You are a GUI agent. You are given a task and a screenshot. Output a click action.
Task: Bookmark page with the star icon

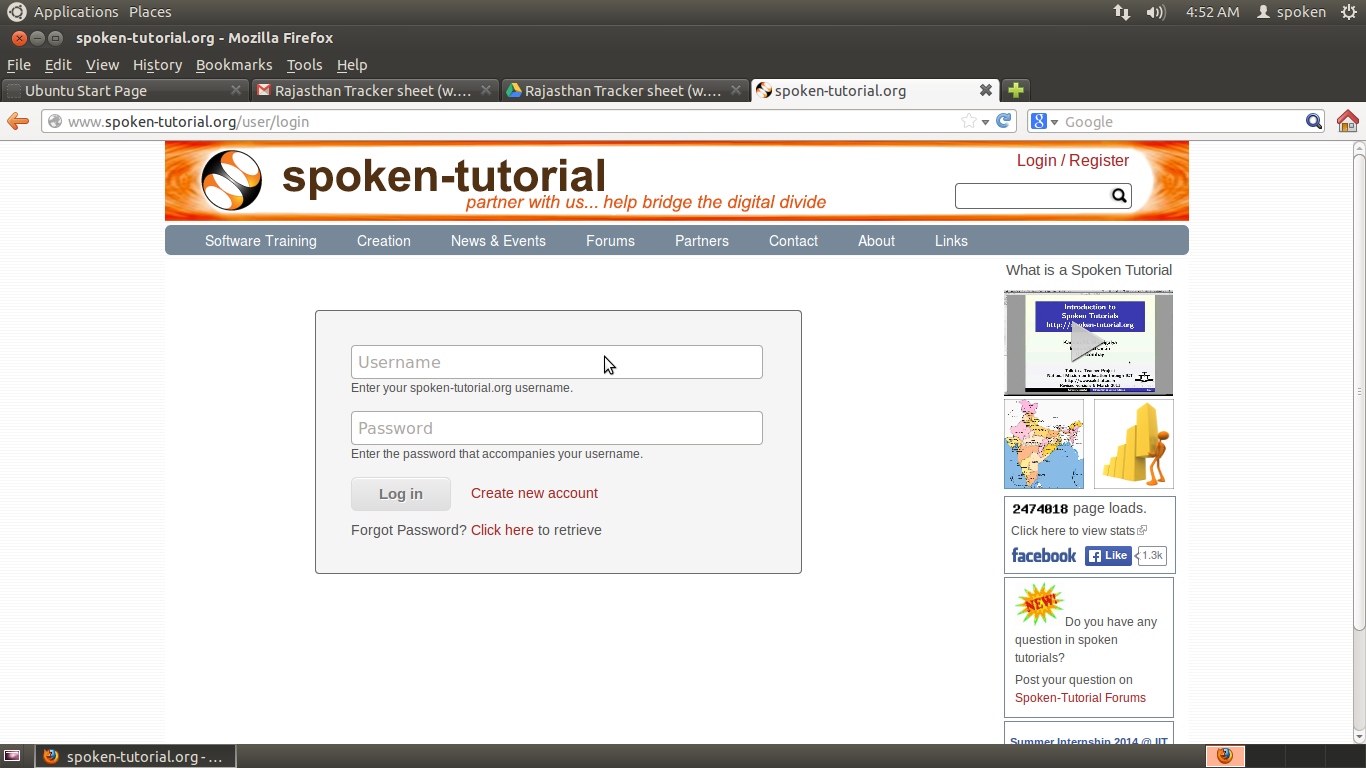(968, 122)
